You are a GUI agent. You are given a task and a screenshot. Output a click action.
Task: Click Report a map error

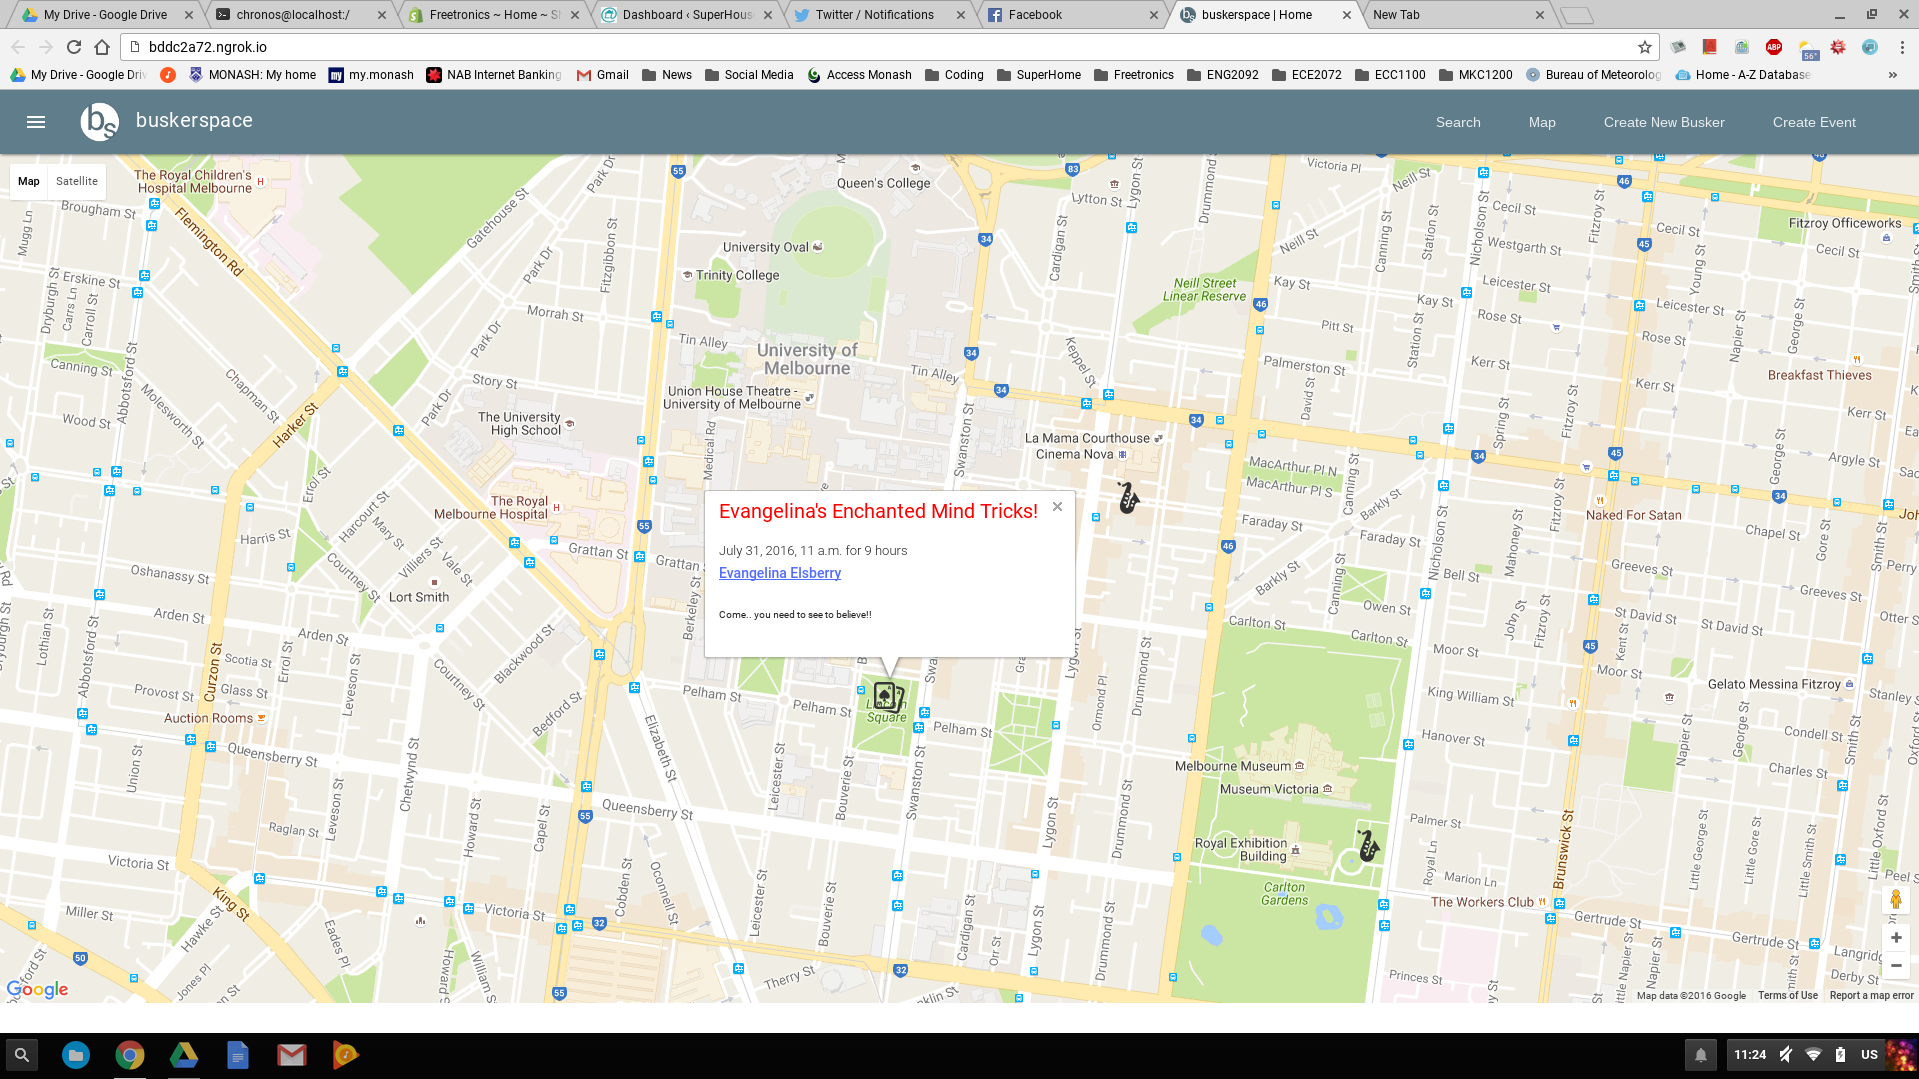(x=1872, y=996)
